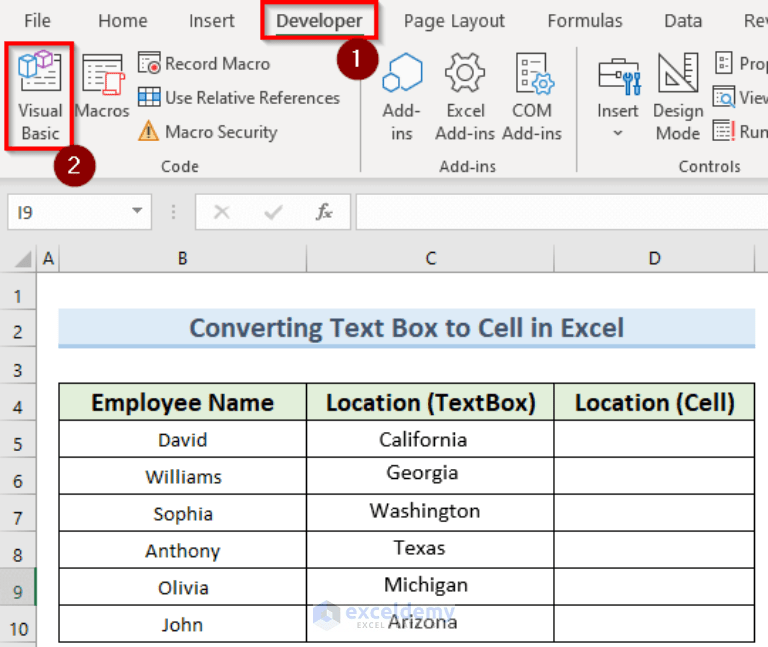Expand the Name Box dropdown arrow
This screenshot has height=647, width=768.
tap(137, 211)
